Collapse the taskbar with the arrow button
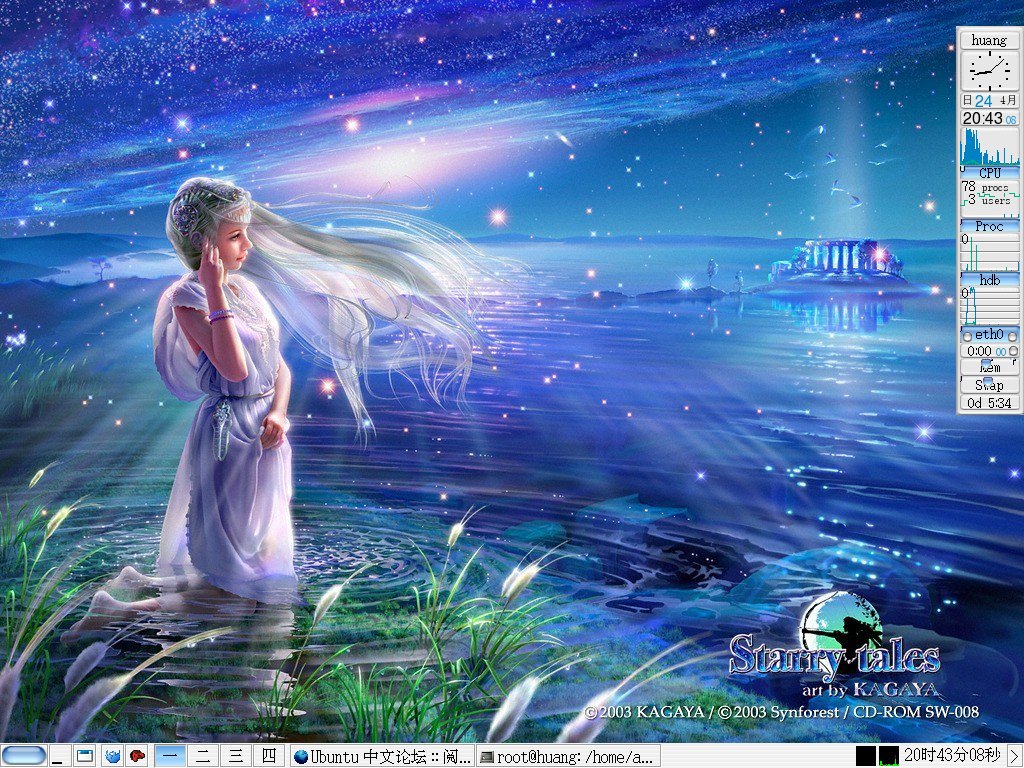Screen dimensions: 1024x768 (x=1015, y=756)
